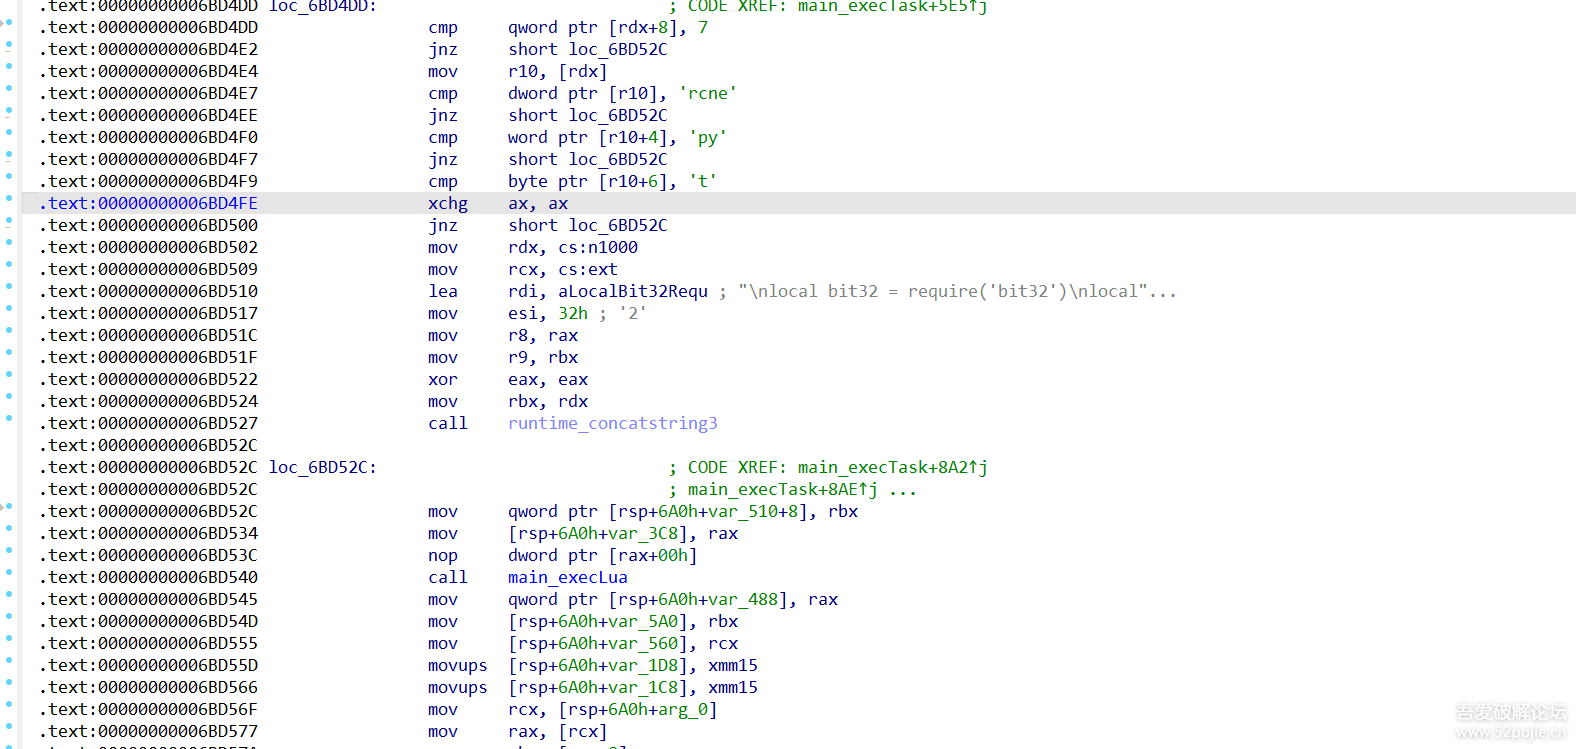The width and height of the screenshot is (1576, 749).
Task: Select the highlighted address .text:00000000006BD4FE
Action: (148, 203)
